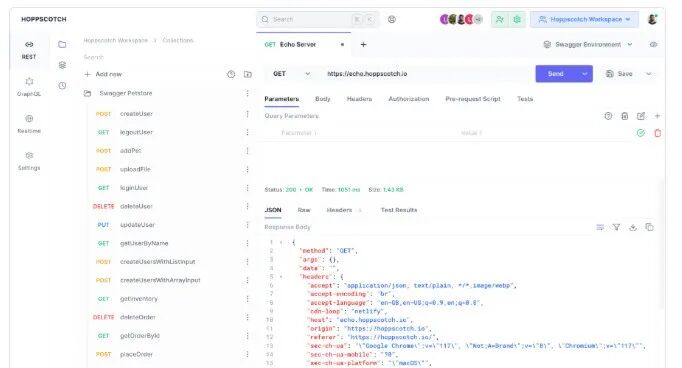This screenshot has width=682, height=368.
Task: Filter the response body with funnel icon
Action: pos(616,227)
